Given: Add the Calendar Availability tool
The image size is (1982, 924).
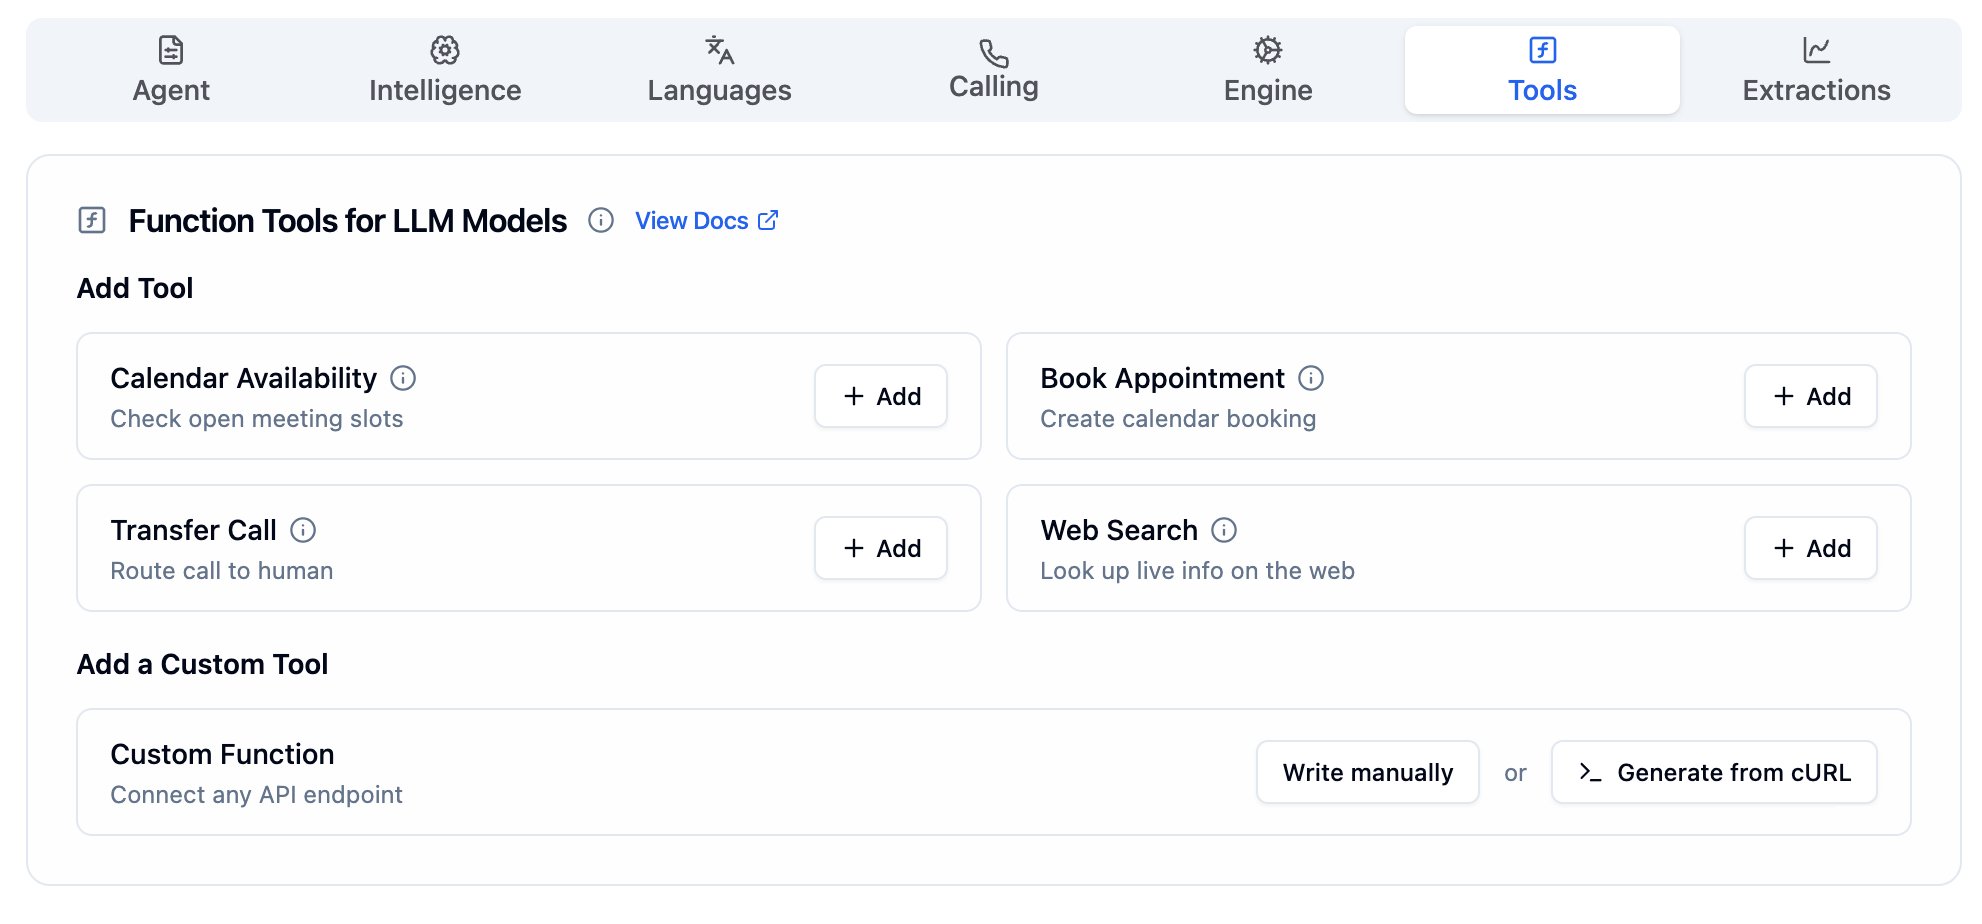Looking at the screenshot, I should coord(881,396).
